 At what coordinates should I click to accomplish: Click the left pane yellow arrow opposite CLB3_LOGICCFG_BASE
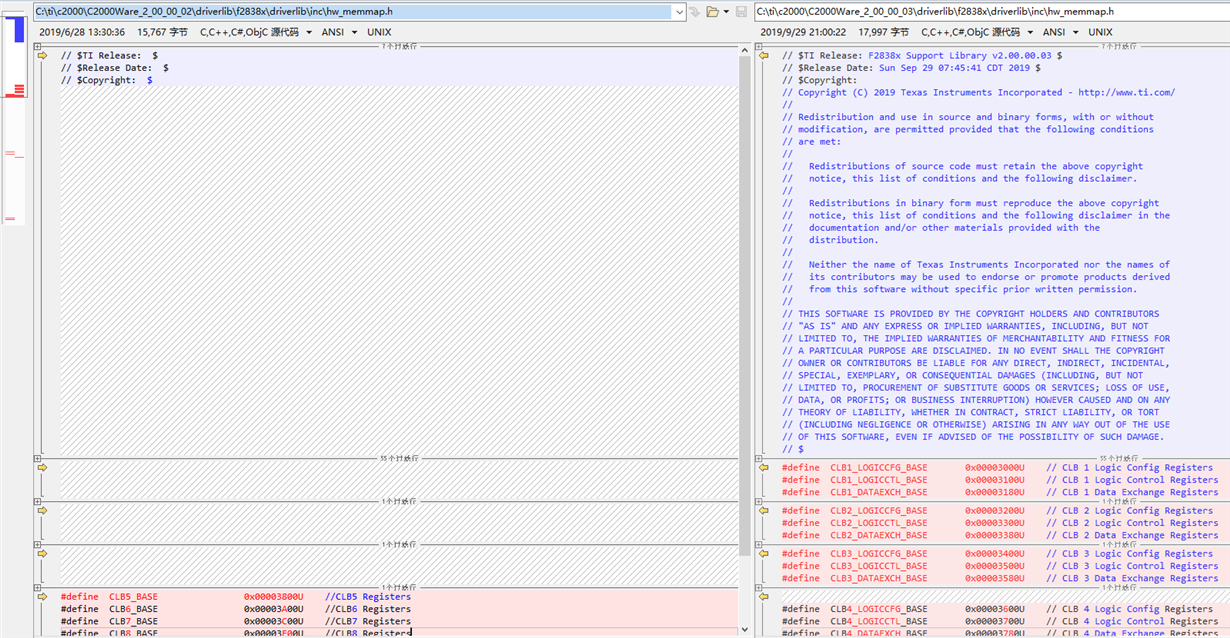42,553
